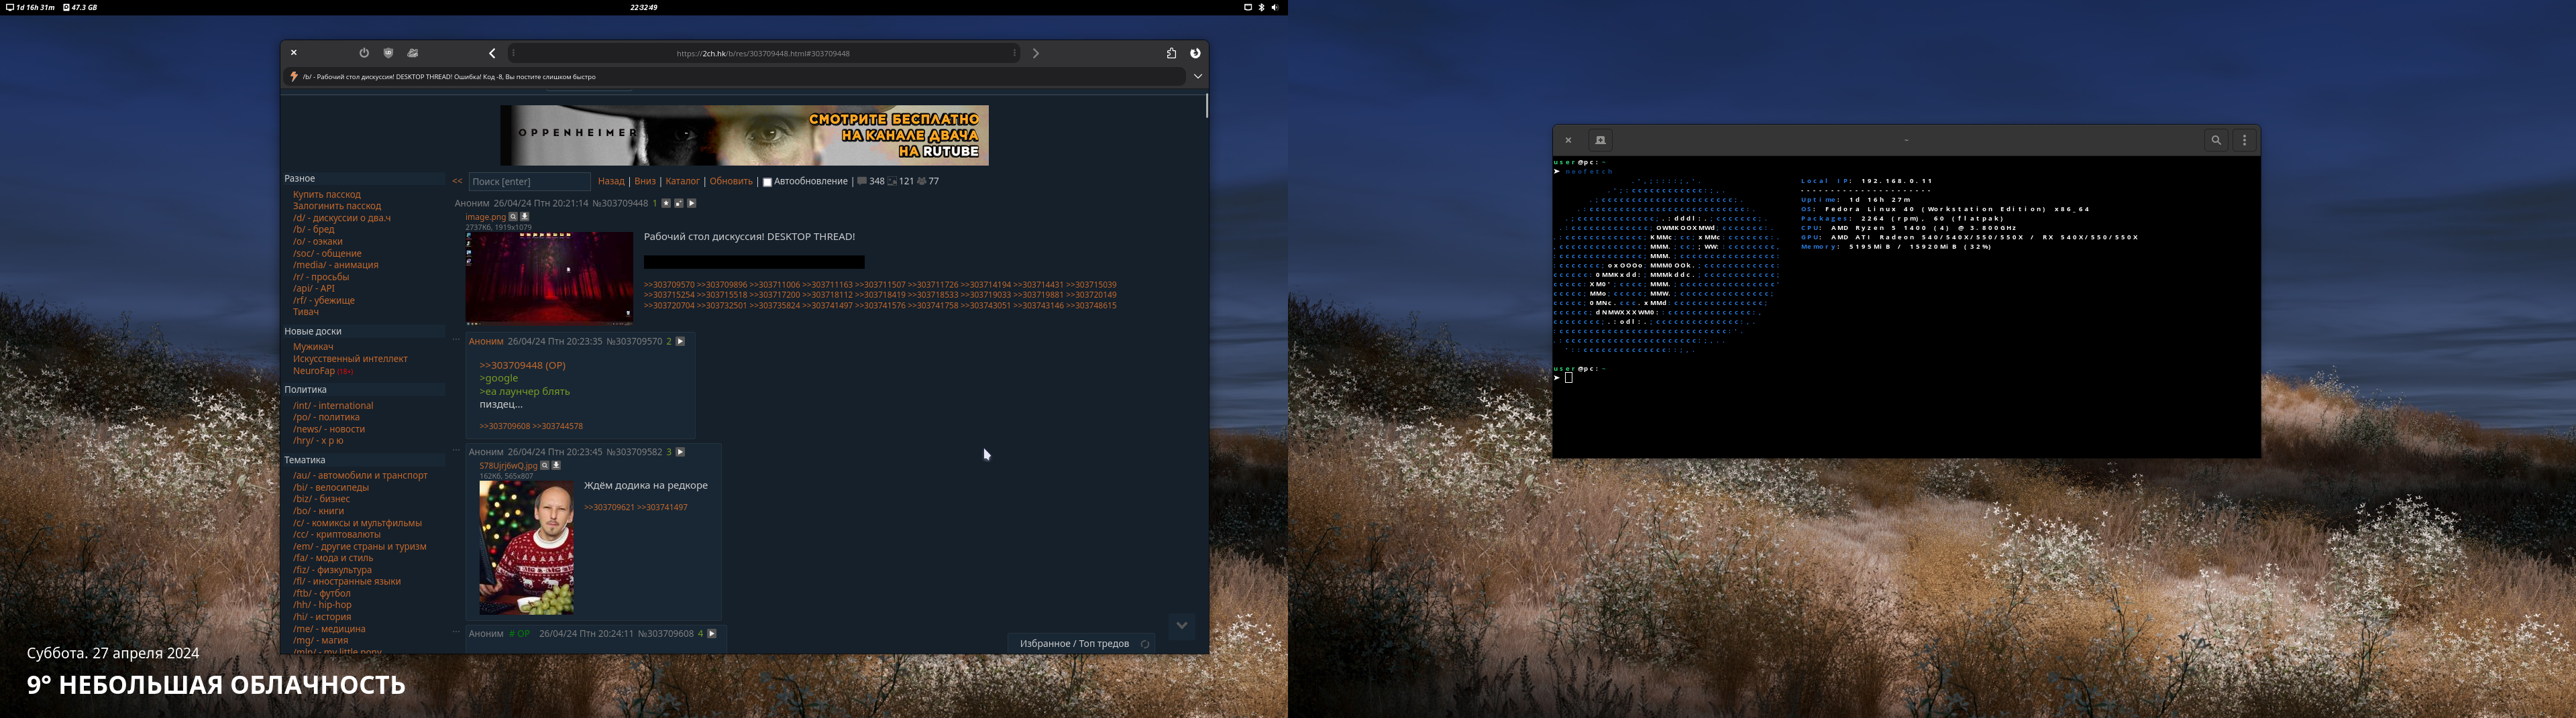Viewport: 2576px width, 718px height.
Task: Open the /hh/ - hip-hop board
Action: pyautogui.click(x=322, y=605)
